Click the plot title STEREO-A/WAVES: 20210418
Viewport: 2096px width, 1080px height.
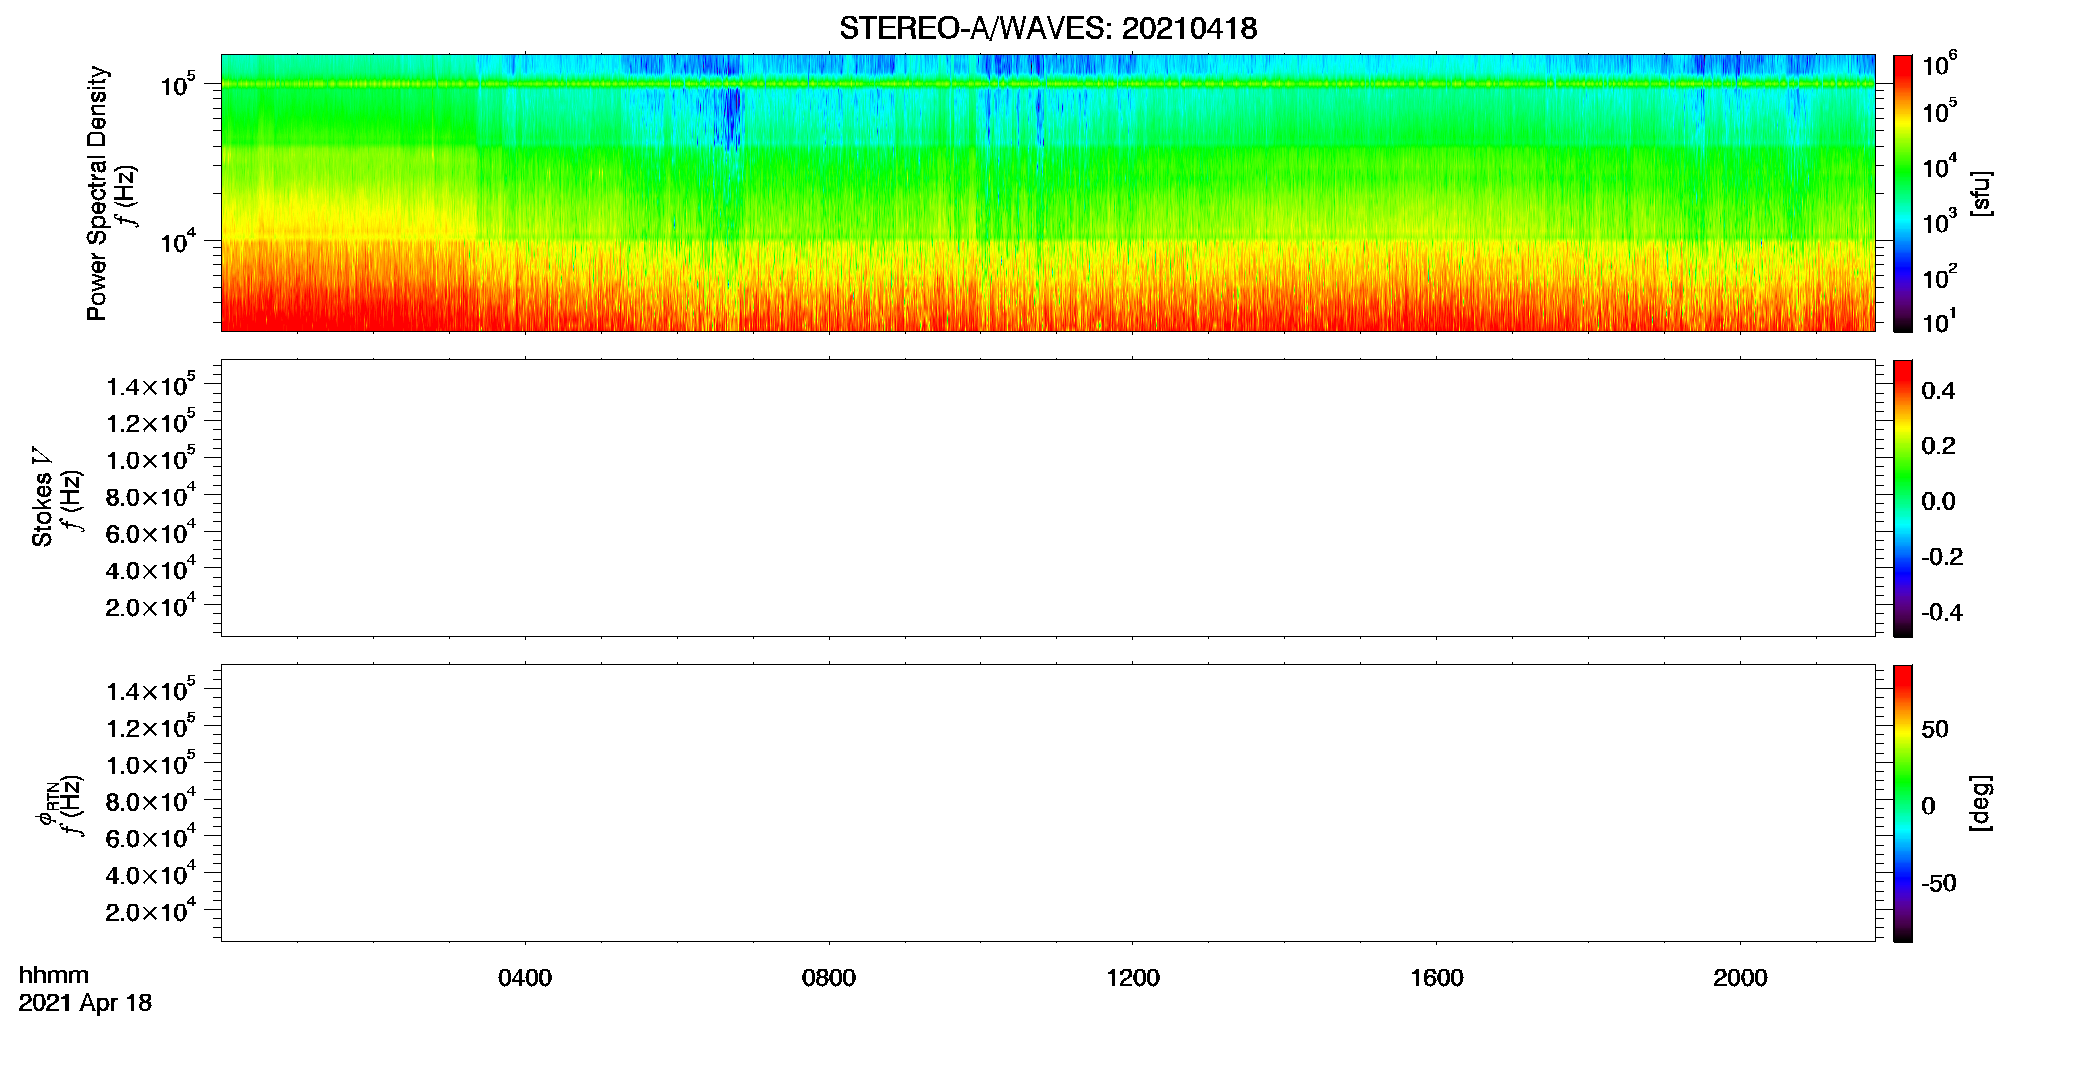tap(1048, 29)
